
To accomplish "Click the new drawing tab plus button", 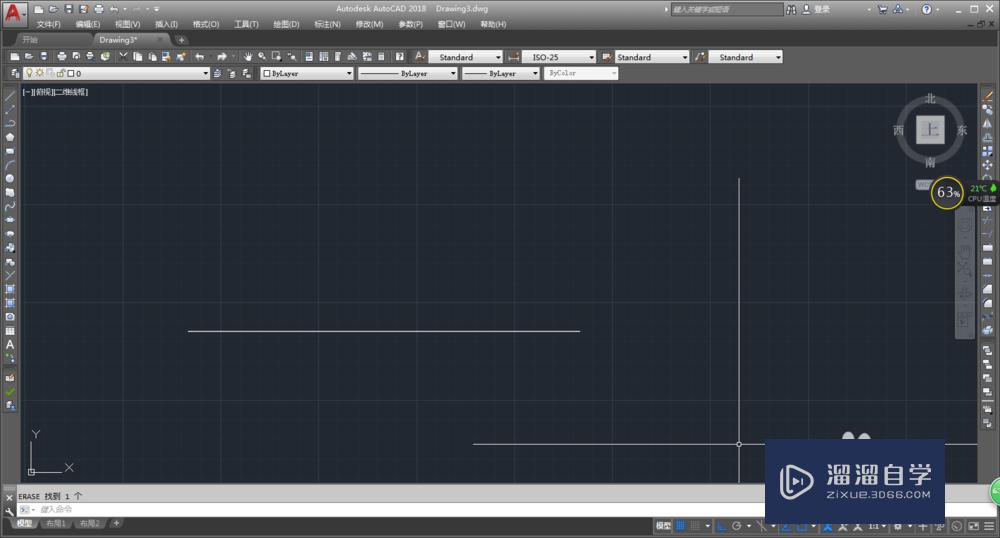I will [x=181, y=40].
